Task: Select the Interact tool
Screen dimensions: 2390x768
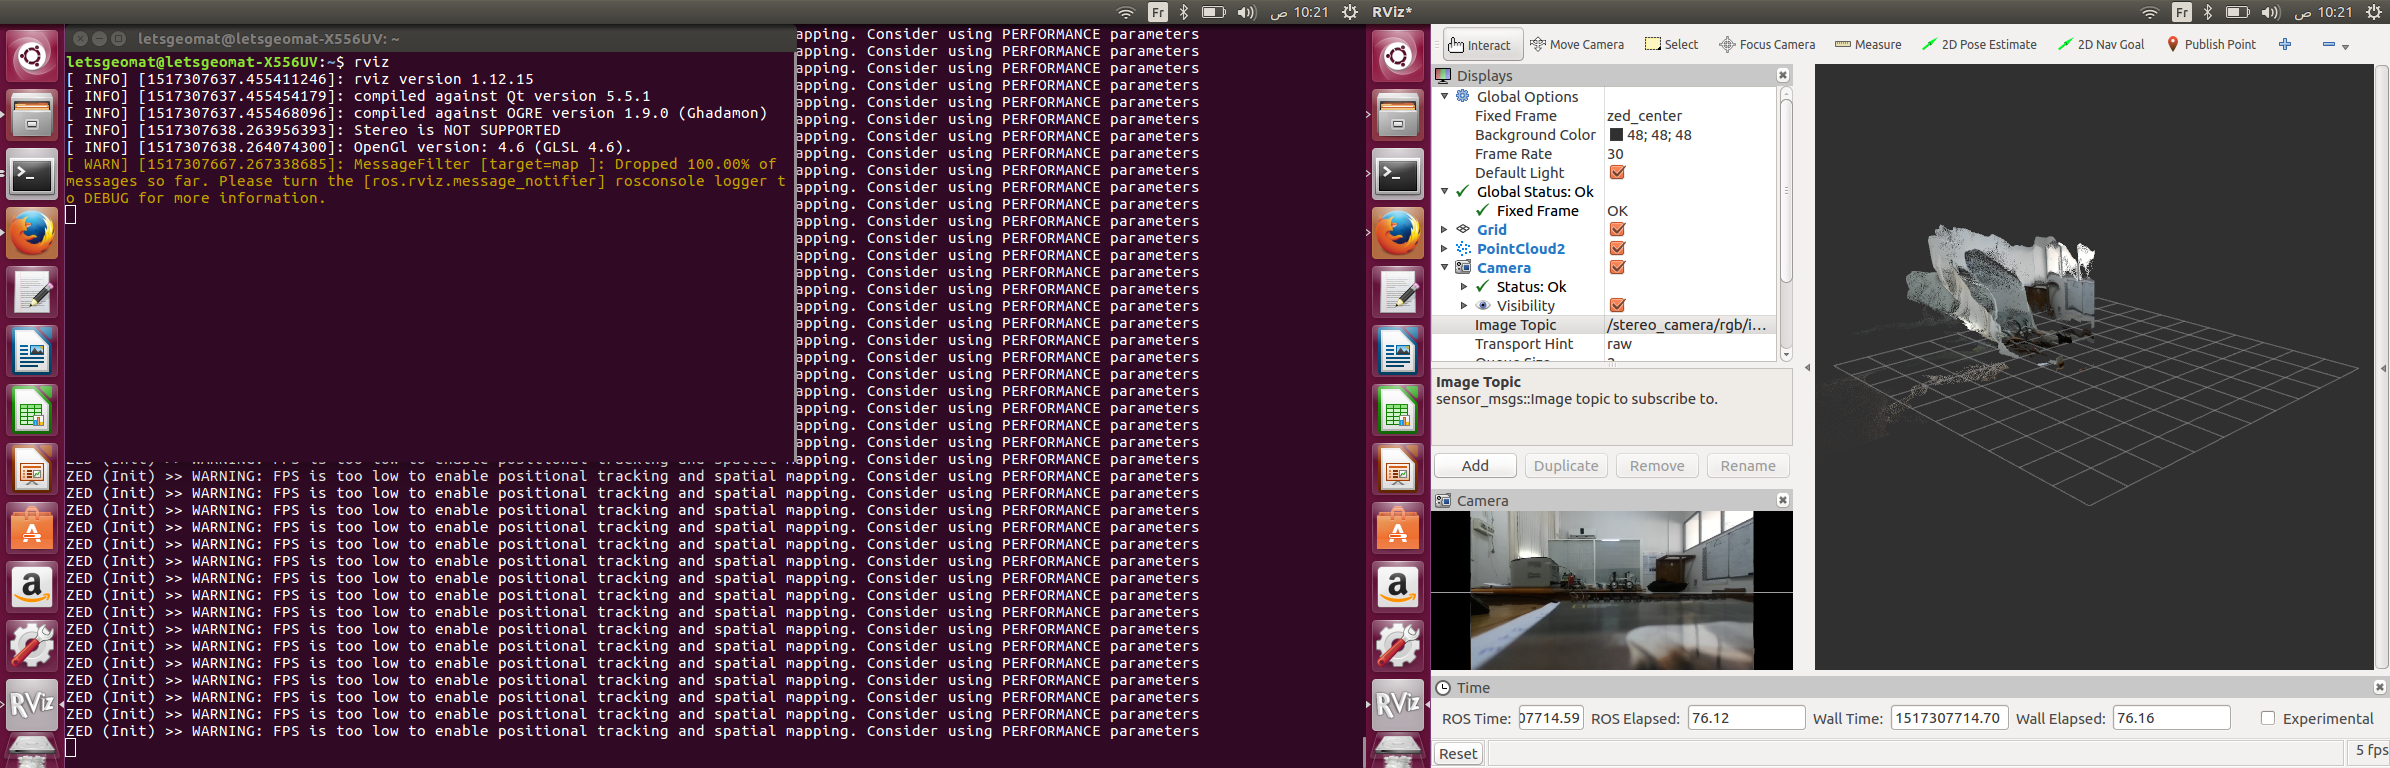Action: pyautogui.click(x=1481, y=45)
